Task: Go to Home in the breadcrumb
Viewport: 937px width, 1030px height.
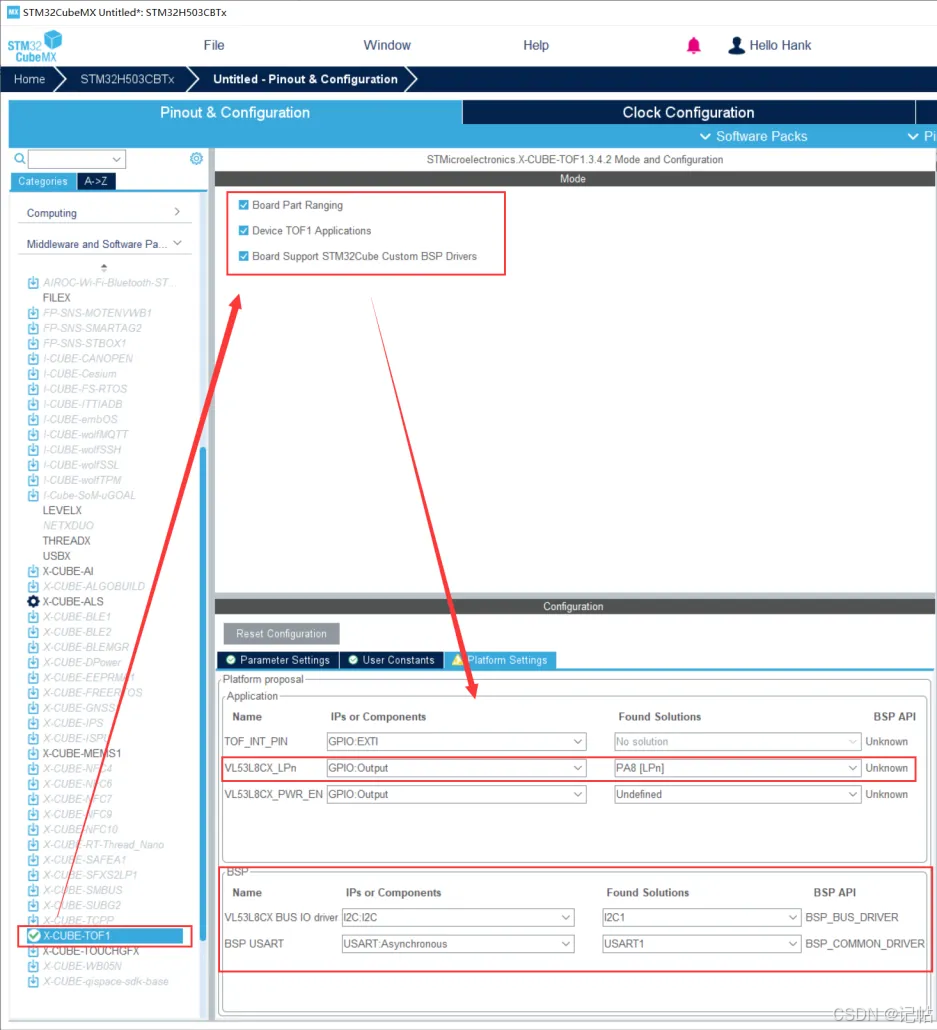Action: pos(30,79)
